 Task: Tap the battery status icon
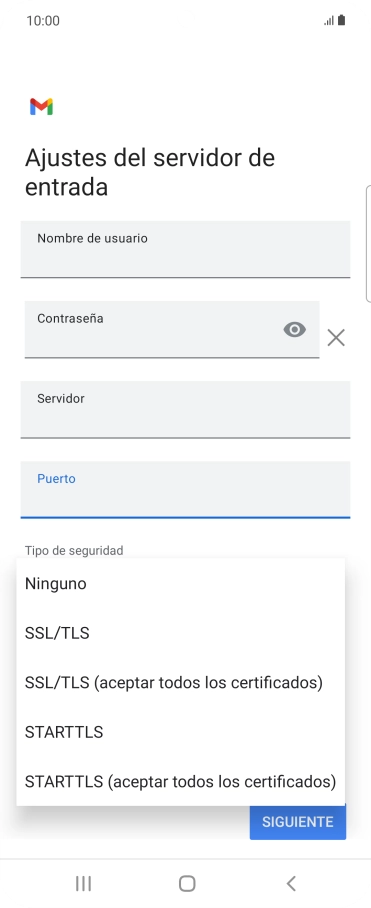[341, 20]
